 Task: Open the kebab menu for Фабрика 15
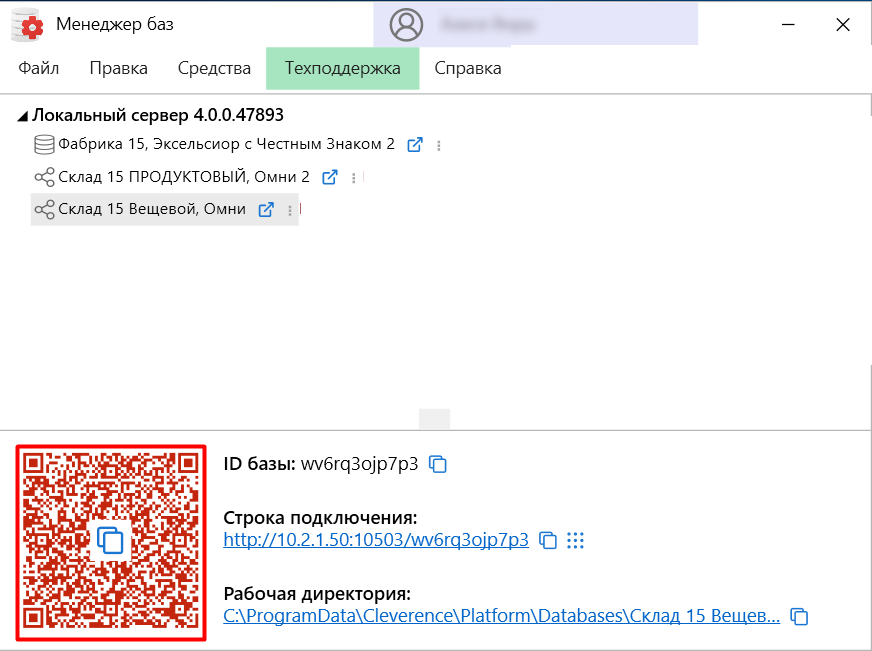click(438, 144)
